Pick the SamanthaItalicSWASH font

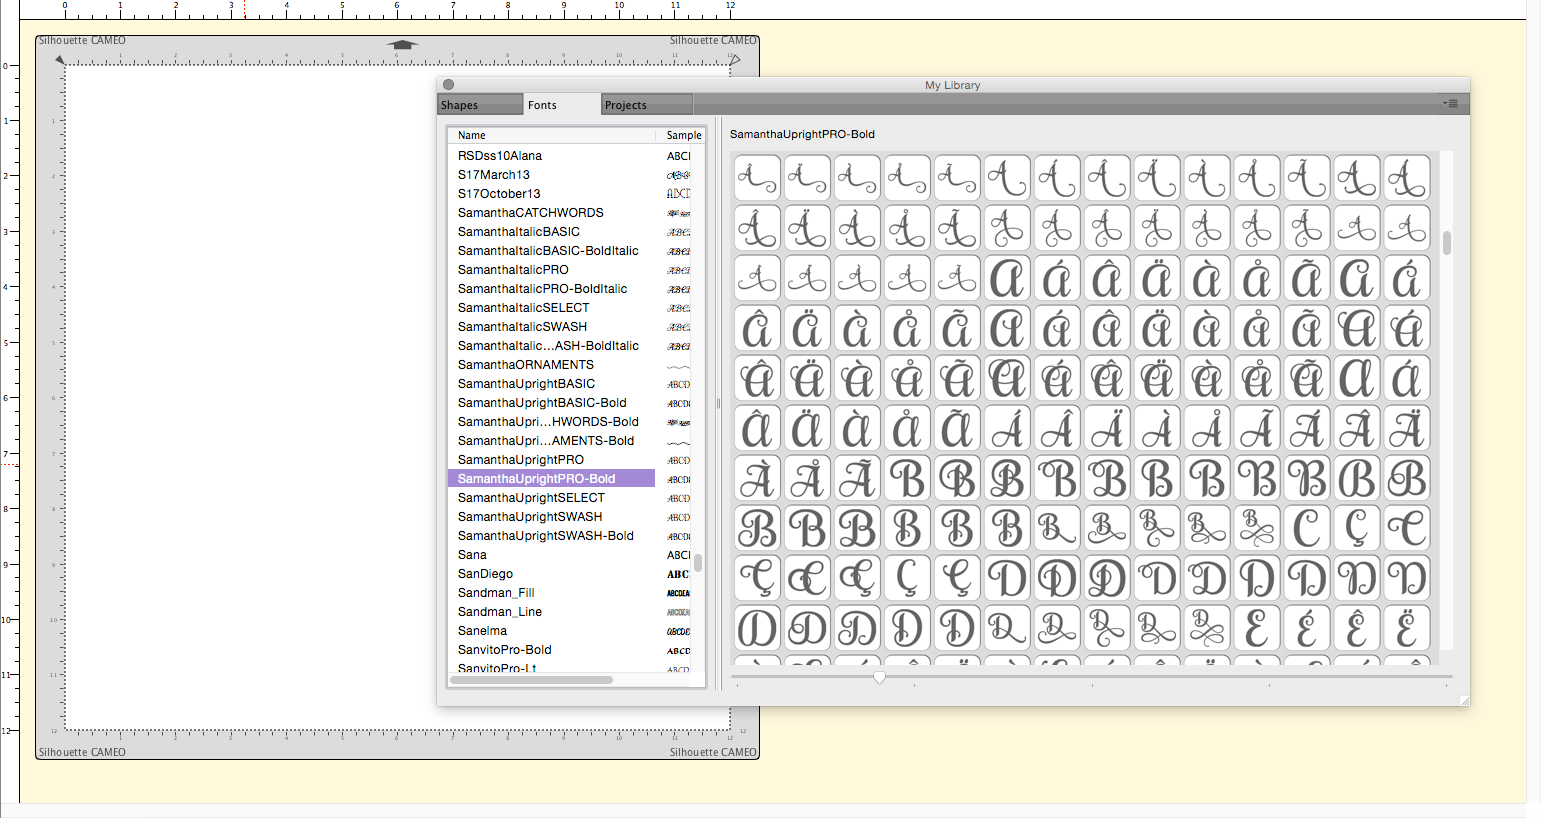[x=570, y=327]
